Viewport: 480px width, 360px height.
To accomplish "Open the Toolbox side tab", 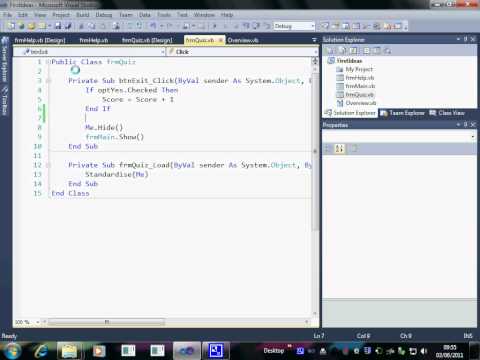I will click(x=5, y=101).
